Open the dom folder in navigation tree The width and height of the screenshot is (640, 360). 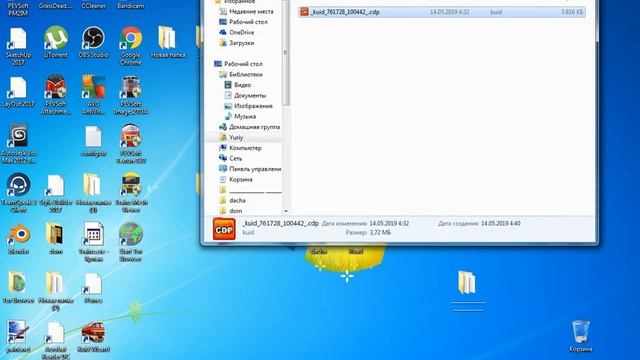coord(236,211)
